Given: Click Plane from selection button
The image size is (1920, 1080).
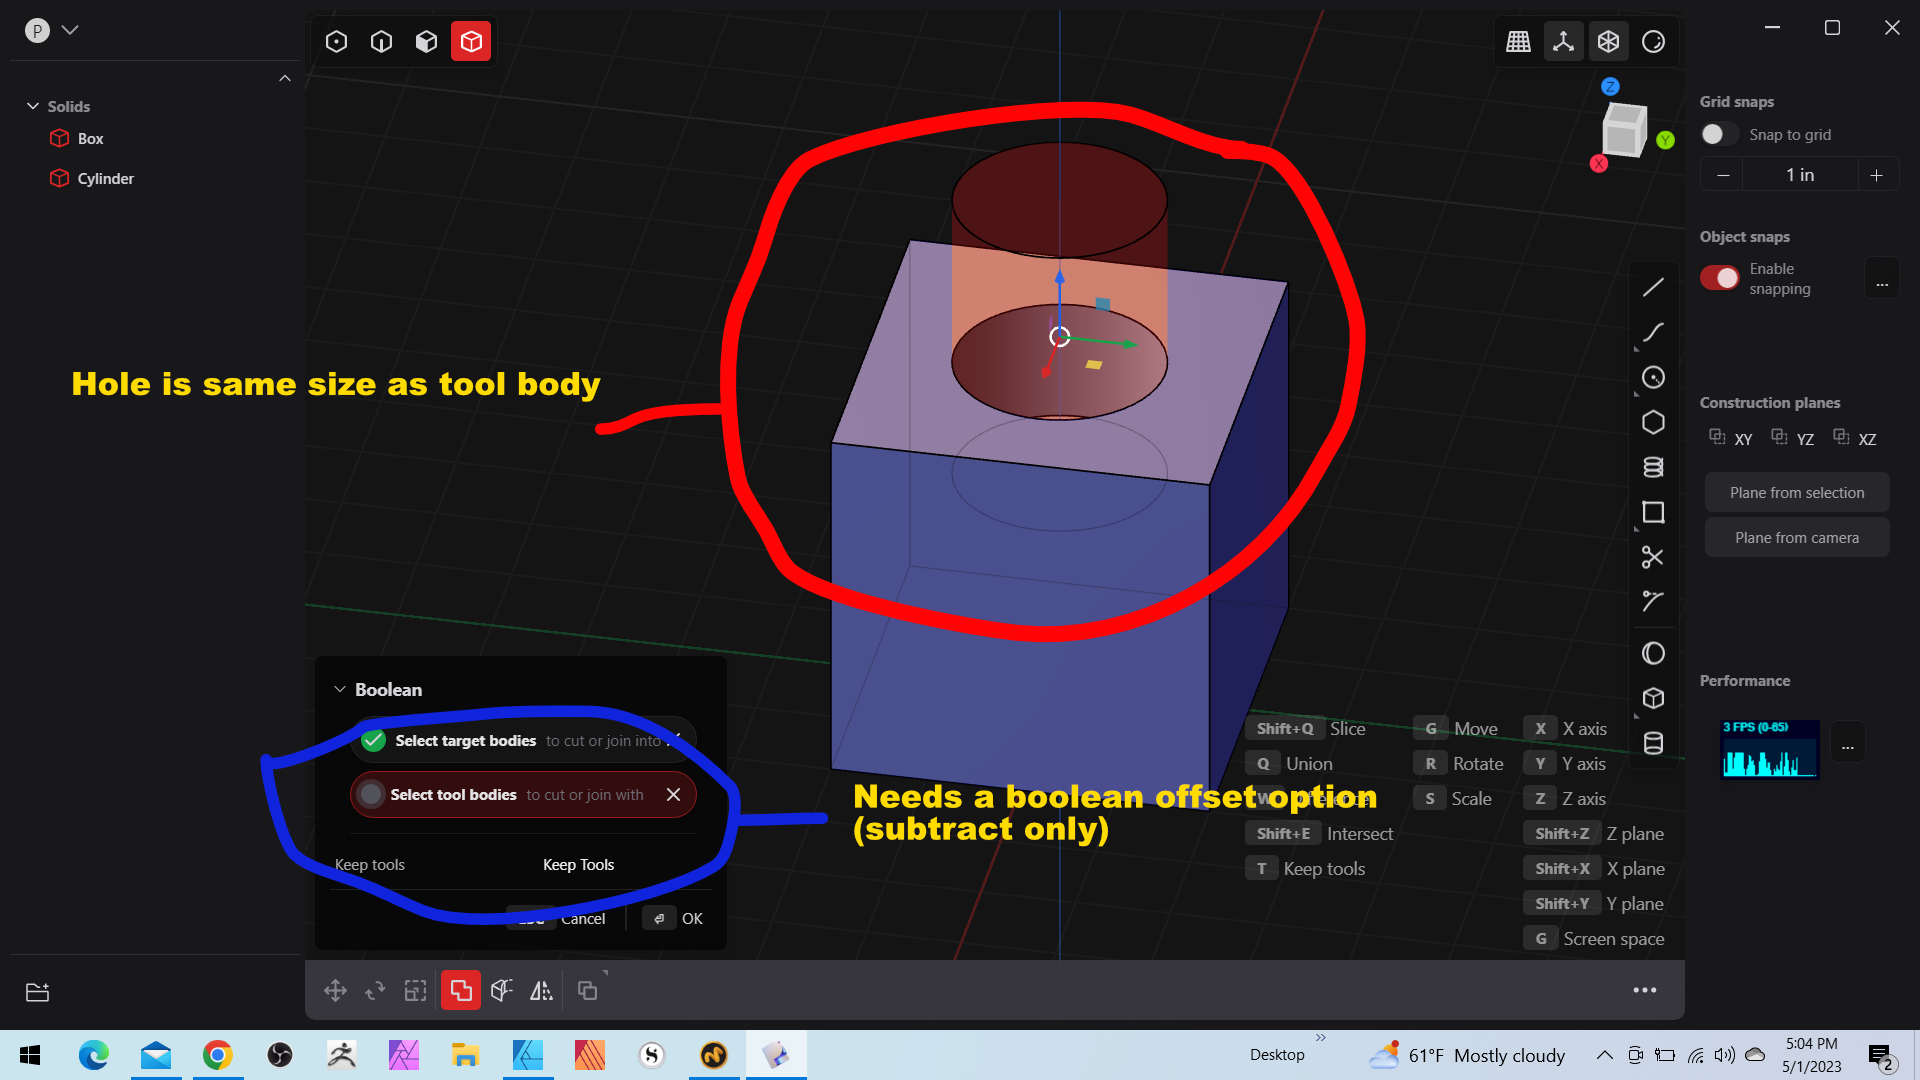Looking at the screenshot, I should [1796, 493].
